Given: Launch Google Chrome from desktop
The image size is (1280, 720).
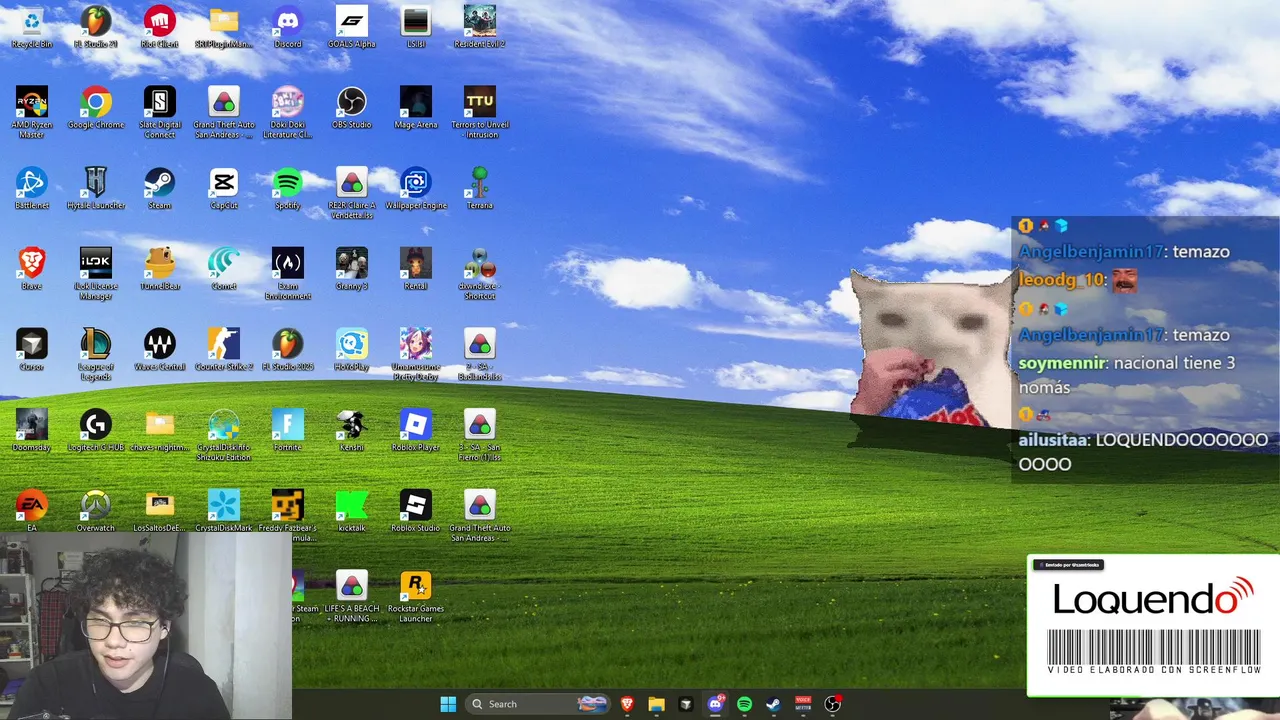Looking at the screenshot, I should (x=96, y=107).
